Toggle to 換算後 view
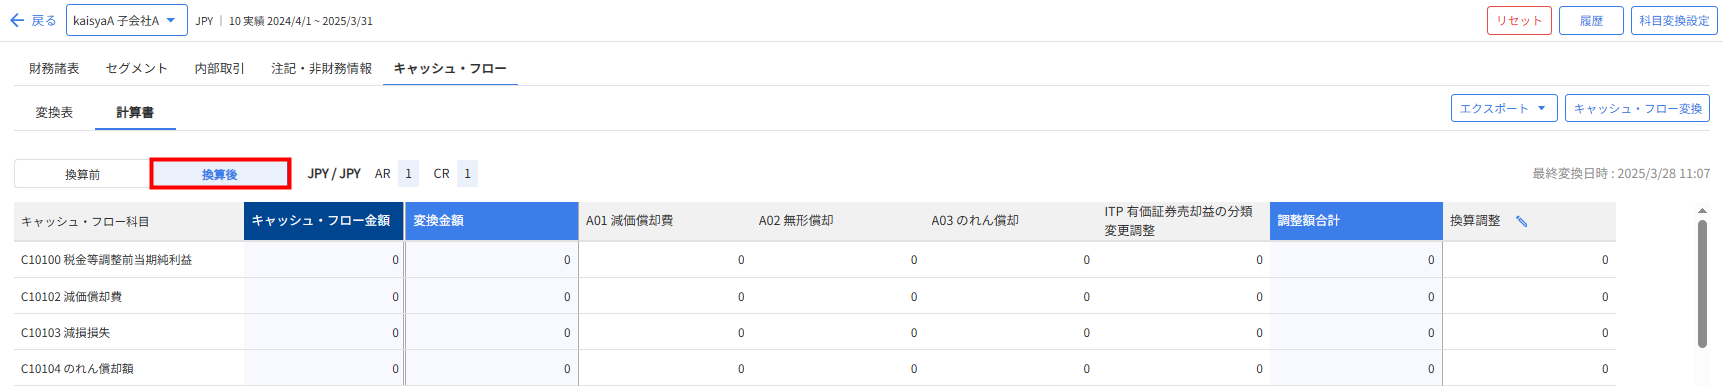 220,174
